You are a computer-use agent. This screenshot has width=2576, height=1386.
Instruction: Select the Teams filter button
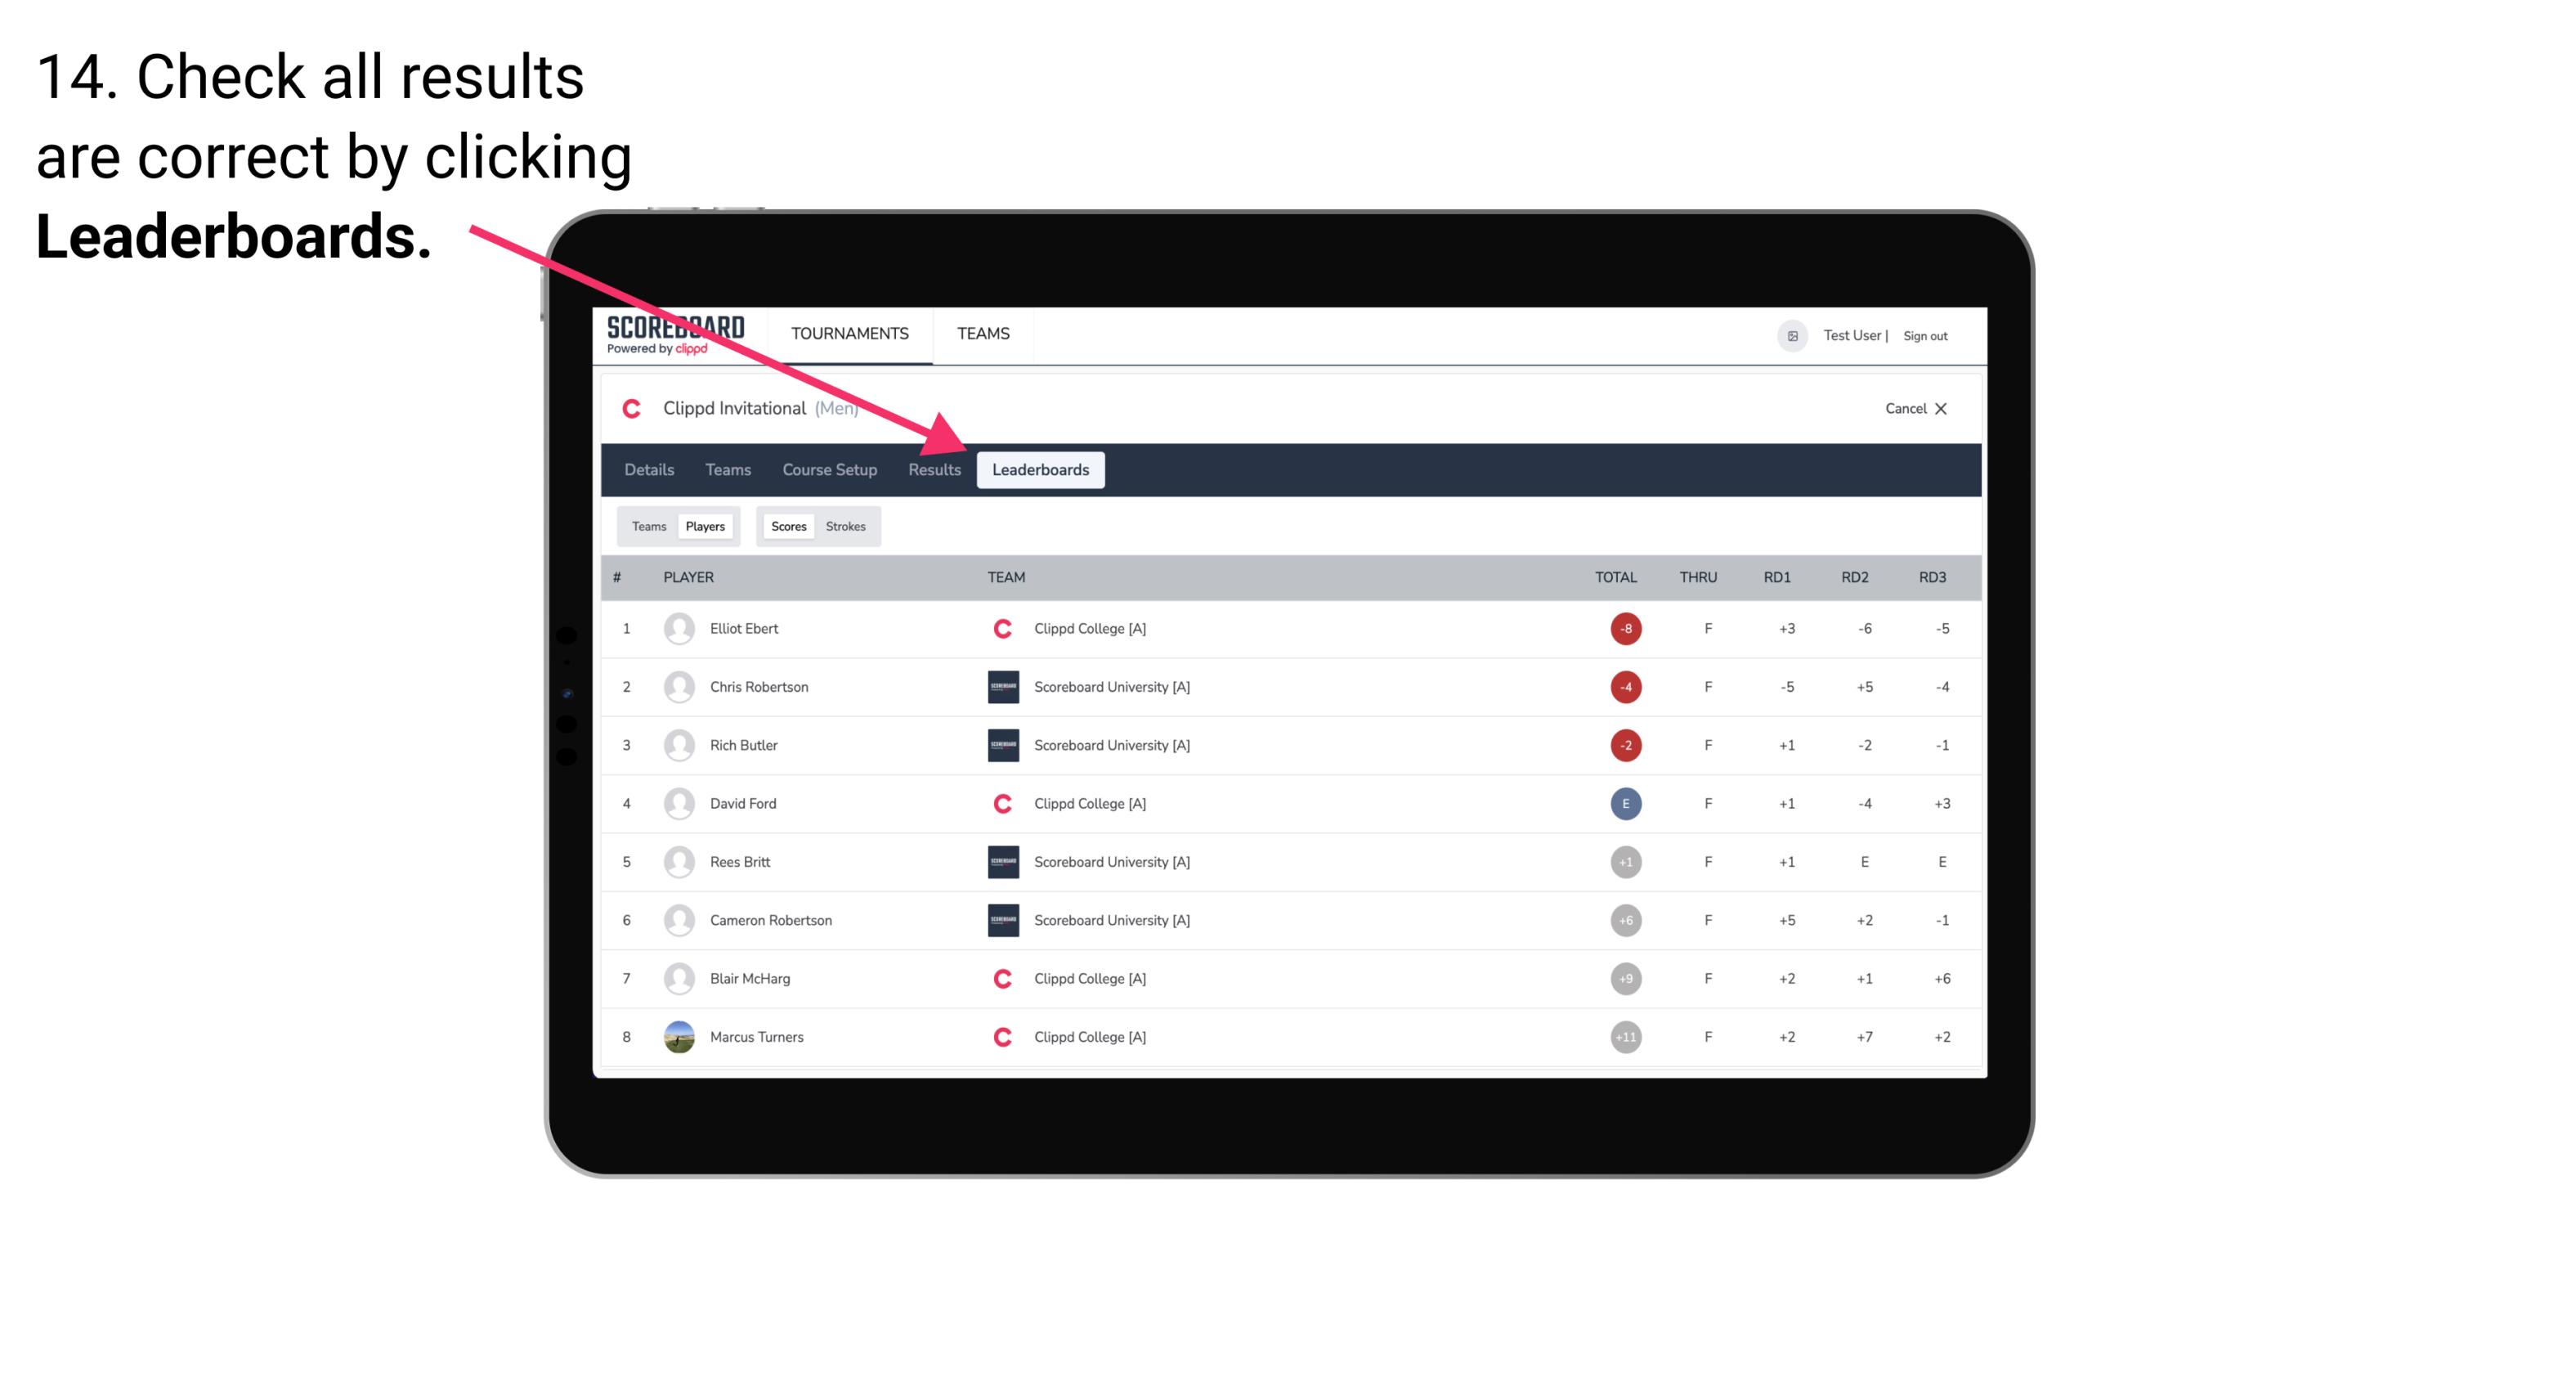tap(647, 526)
